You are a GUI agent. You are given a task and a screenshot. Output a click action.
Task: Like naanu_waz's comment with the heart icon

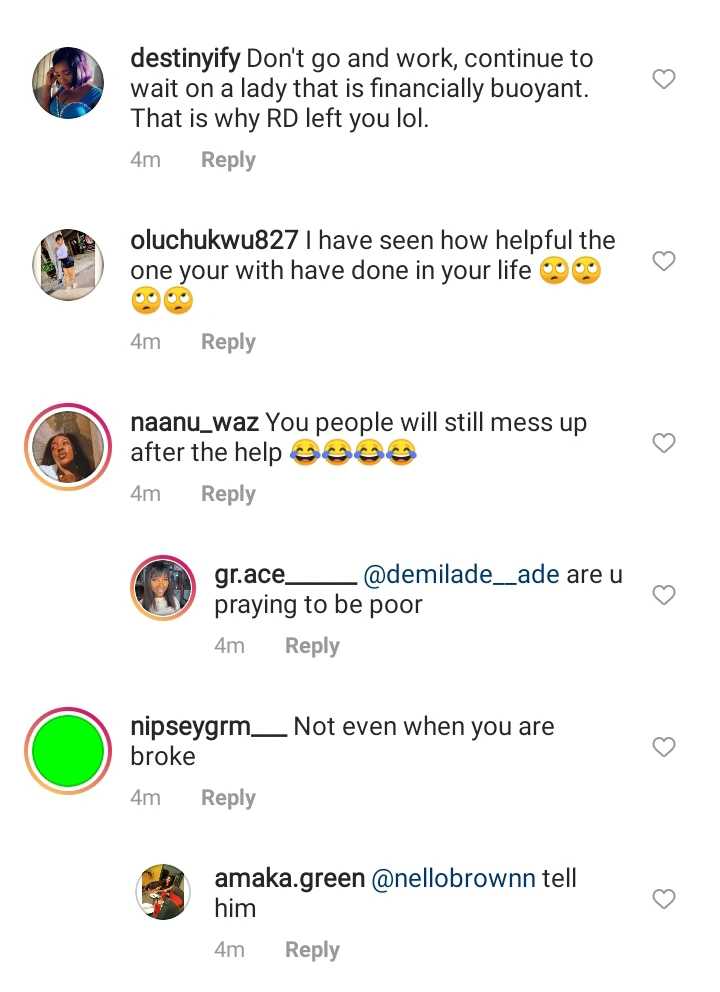tap(663, 443)
